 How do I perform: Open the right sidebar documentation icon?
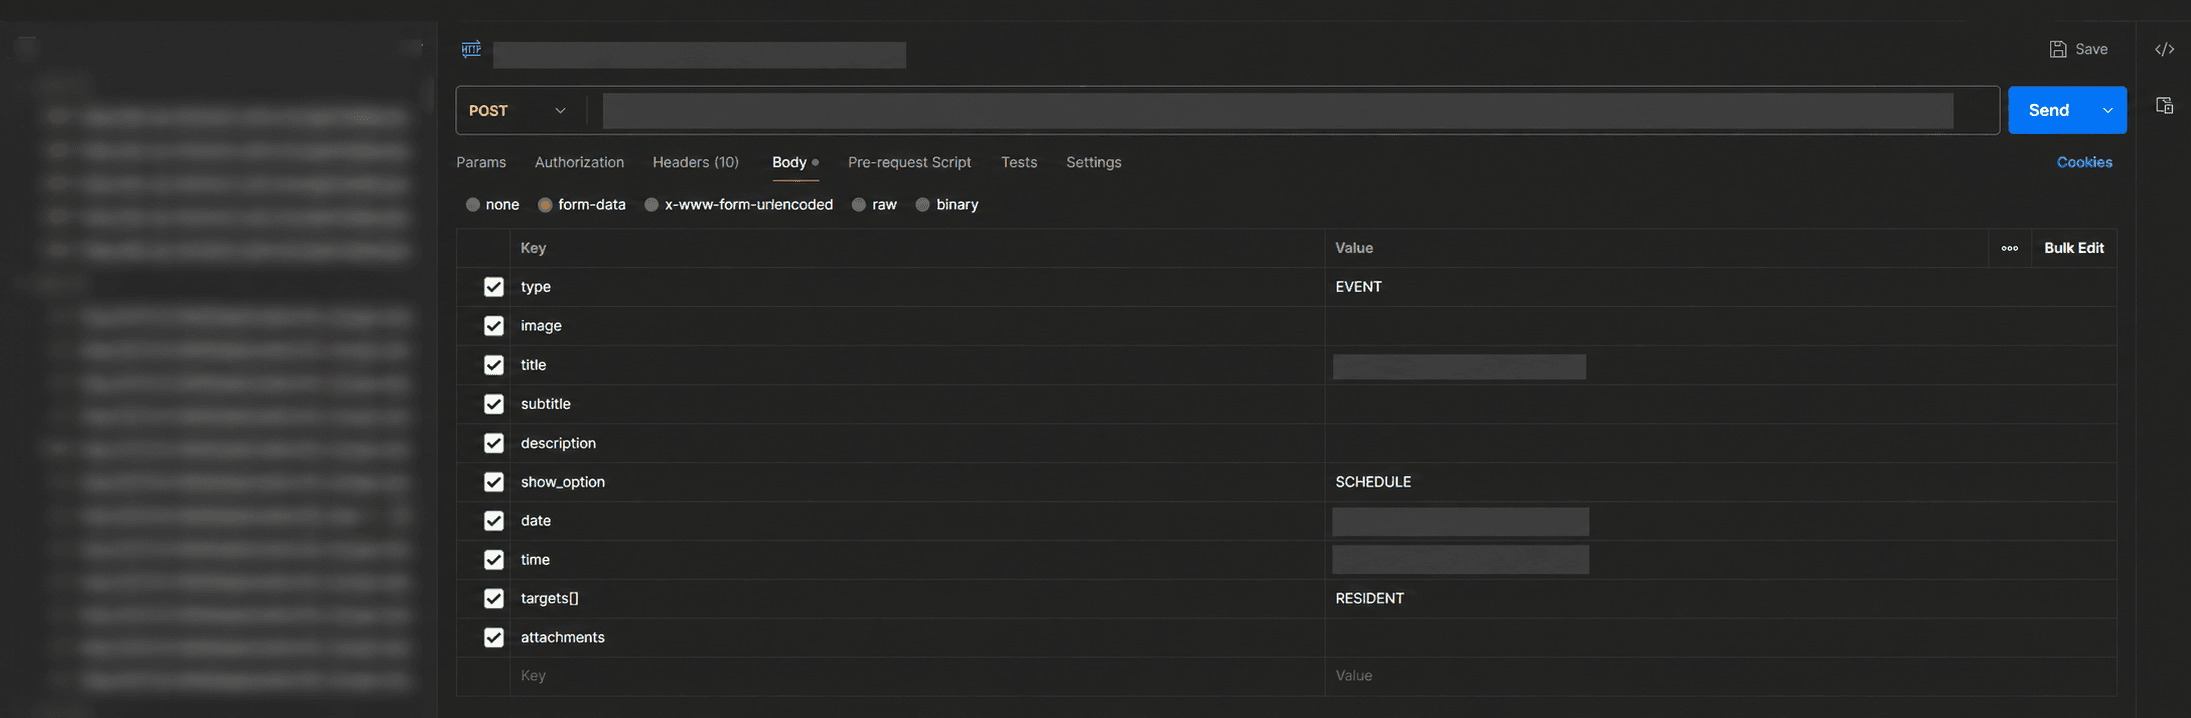tap(2164, 106)
